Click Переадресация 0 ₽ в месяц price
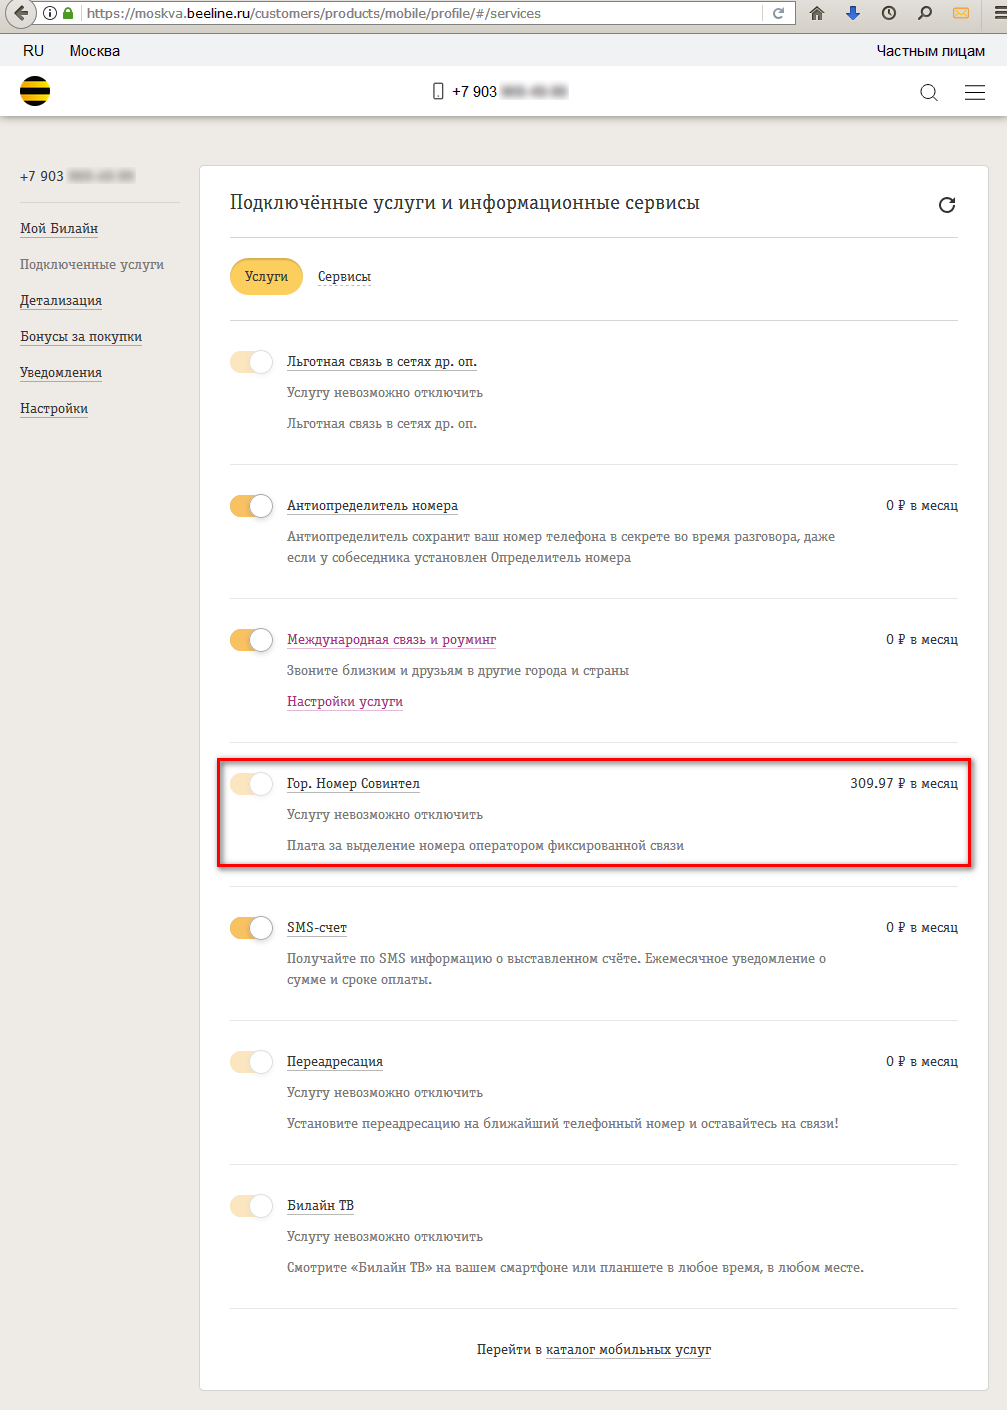This screenshot has height=1410, width=1007. click(922, 1062)
